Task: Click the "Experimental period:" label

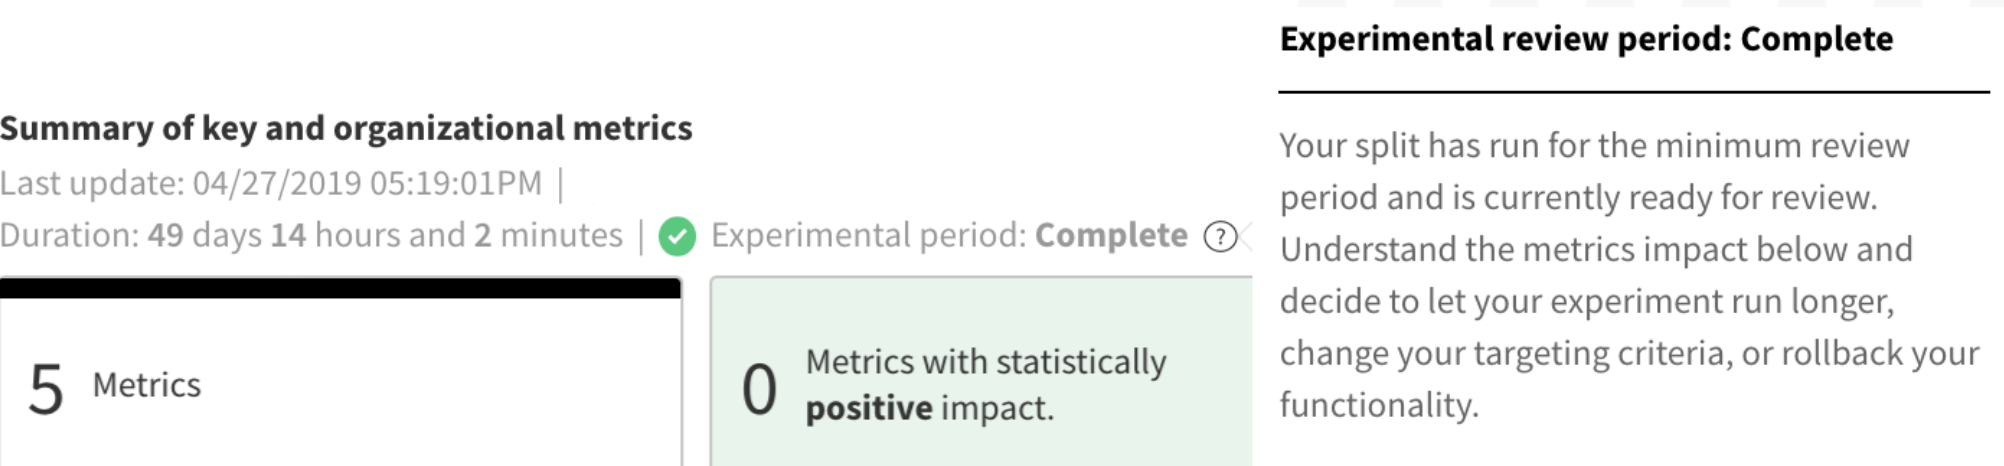Action: click(868, 235)
